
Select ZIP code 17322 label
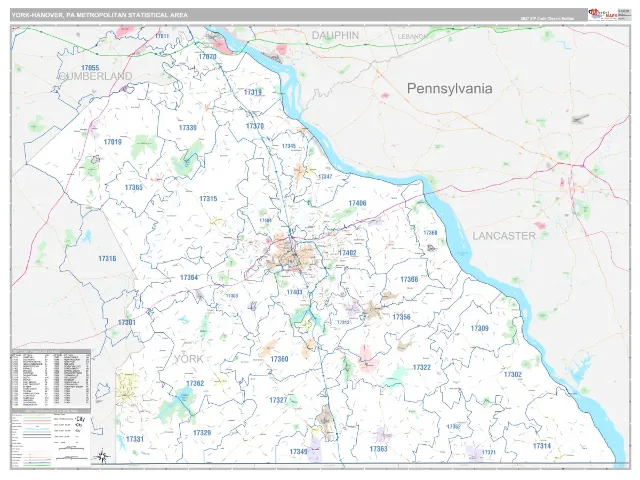tap(422, 367)
